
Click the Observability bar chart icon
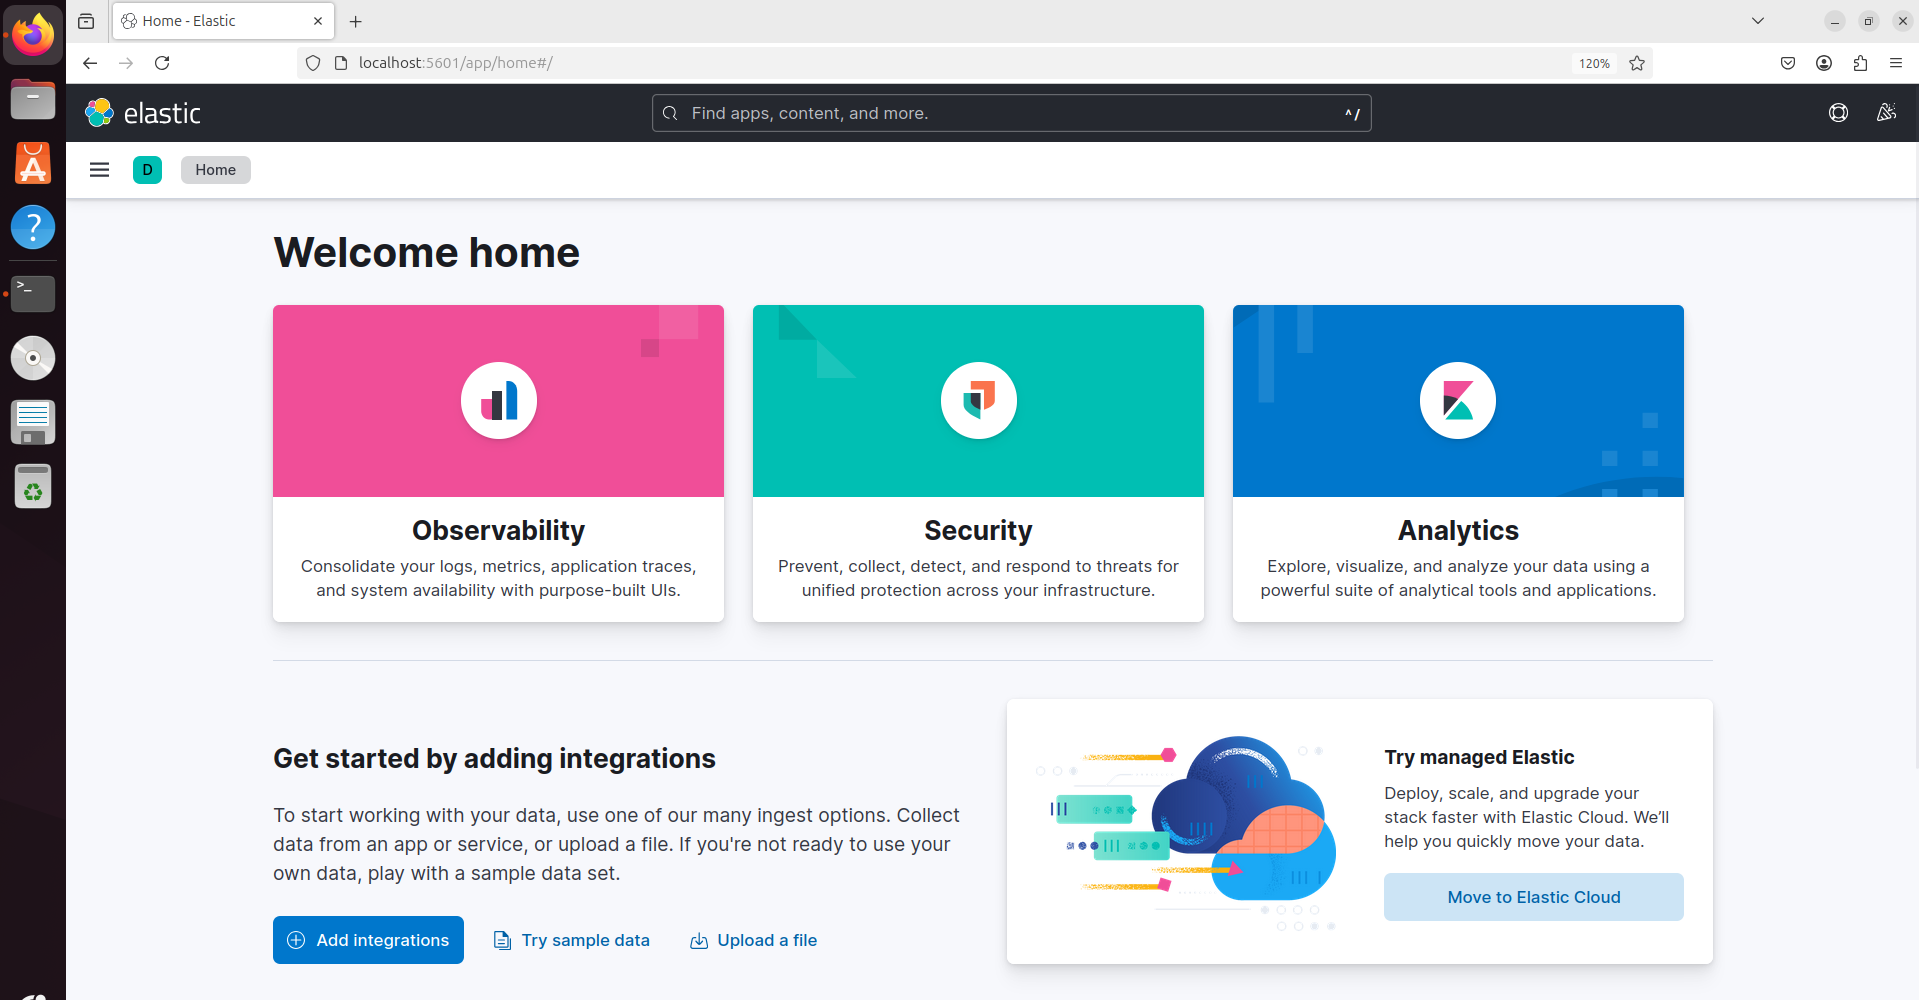coord(499,400)
